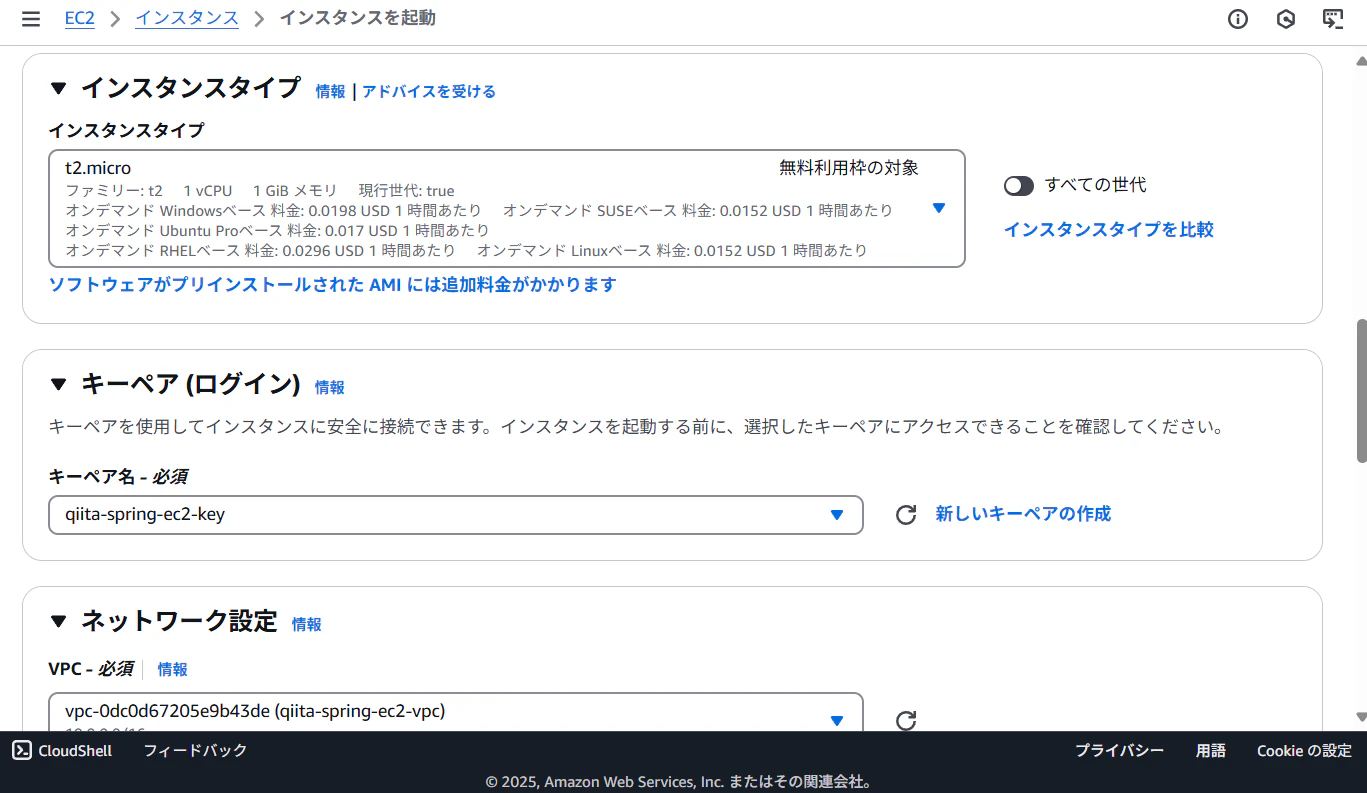Open 情報 link beside キーペア heading
Screen dimensions: 1367x793
330,387
